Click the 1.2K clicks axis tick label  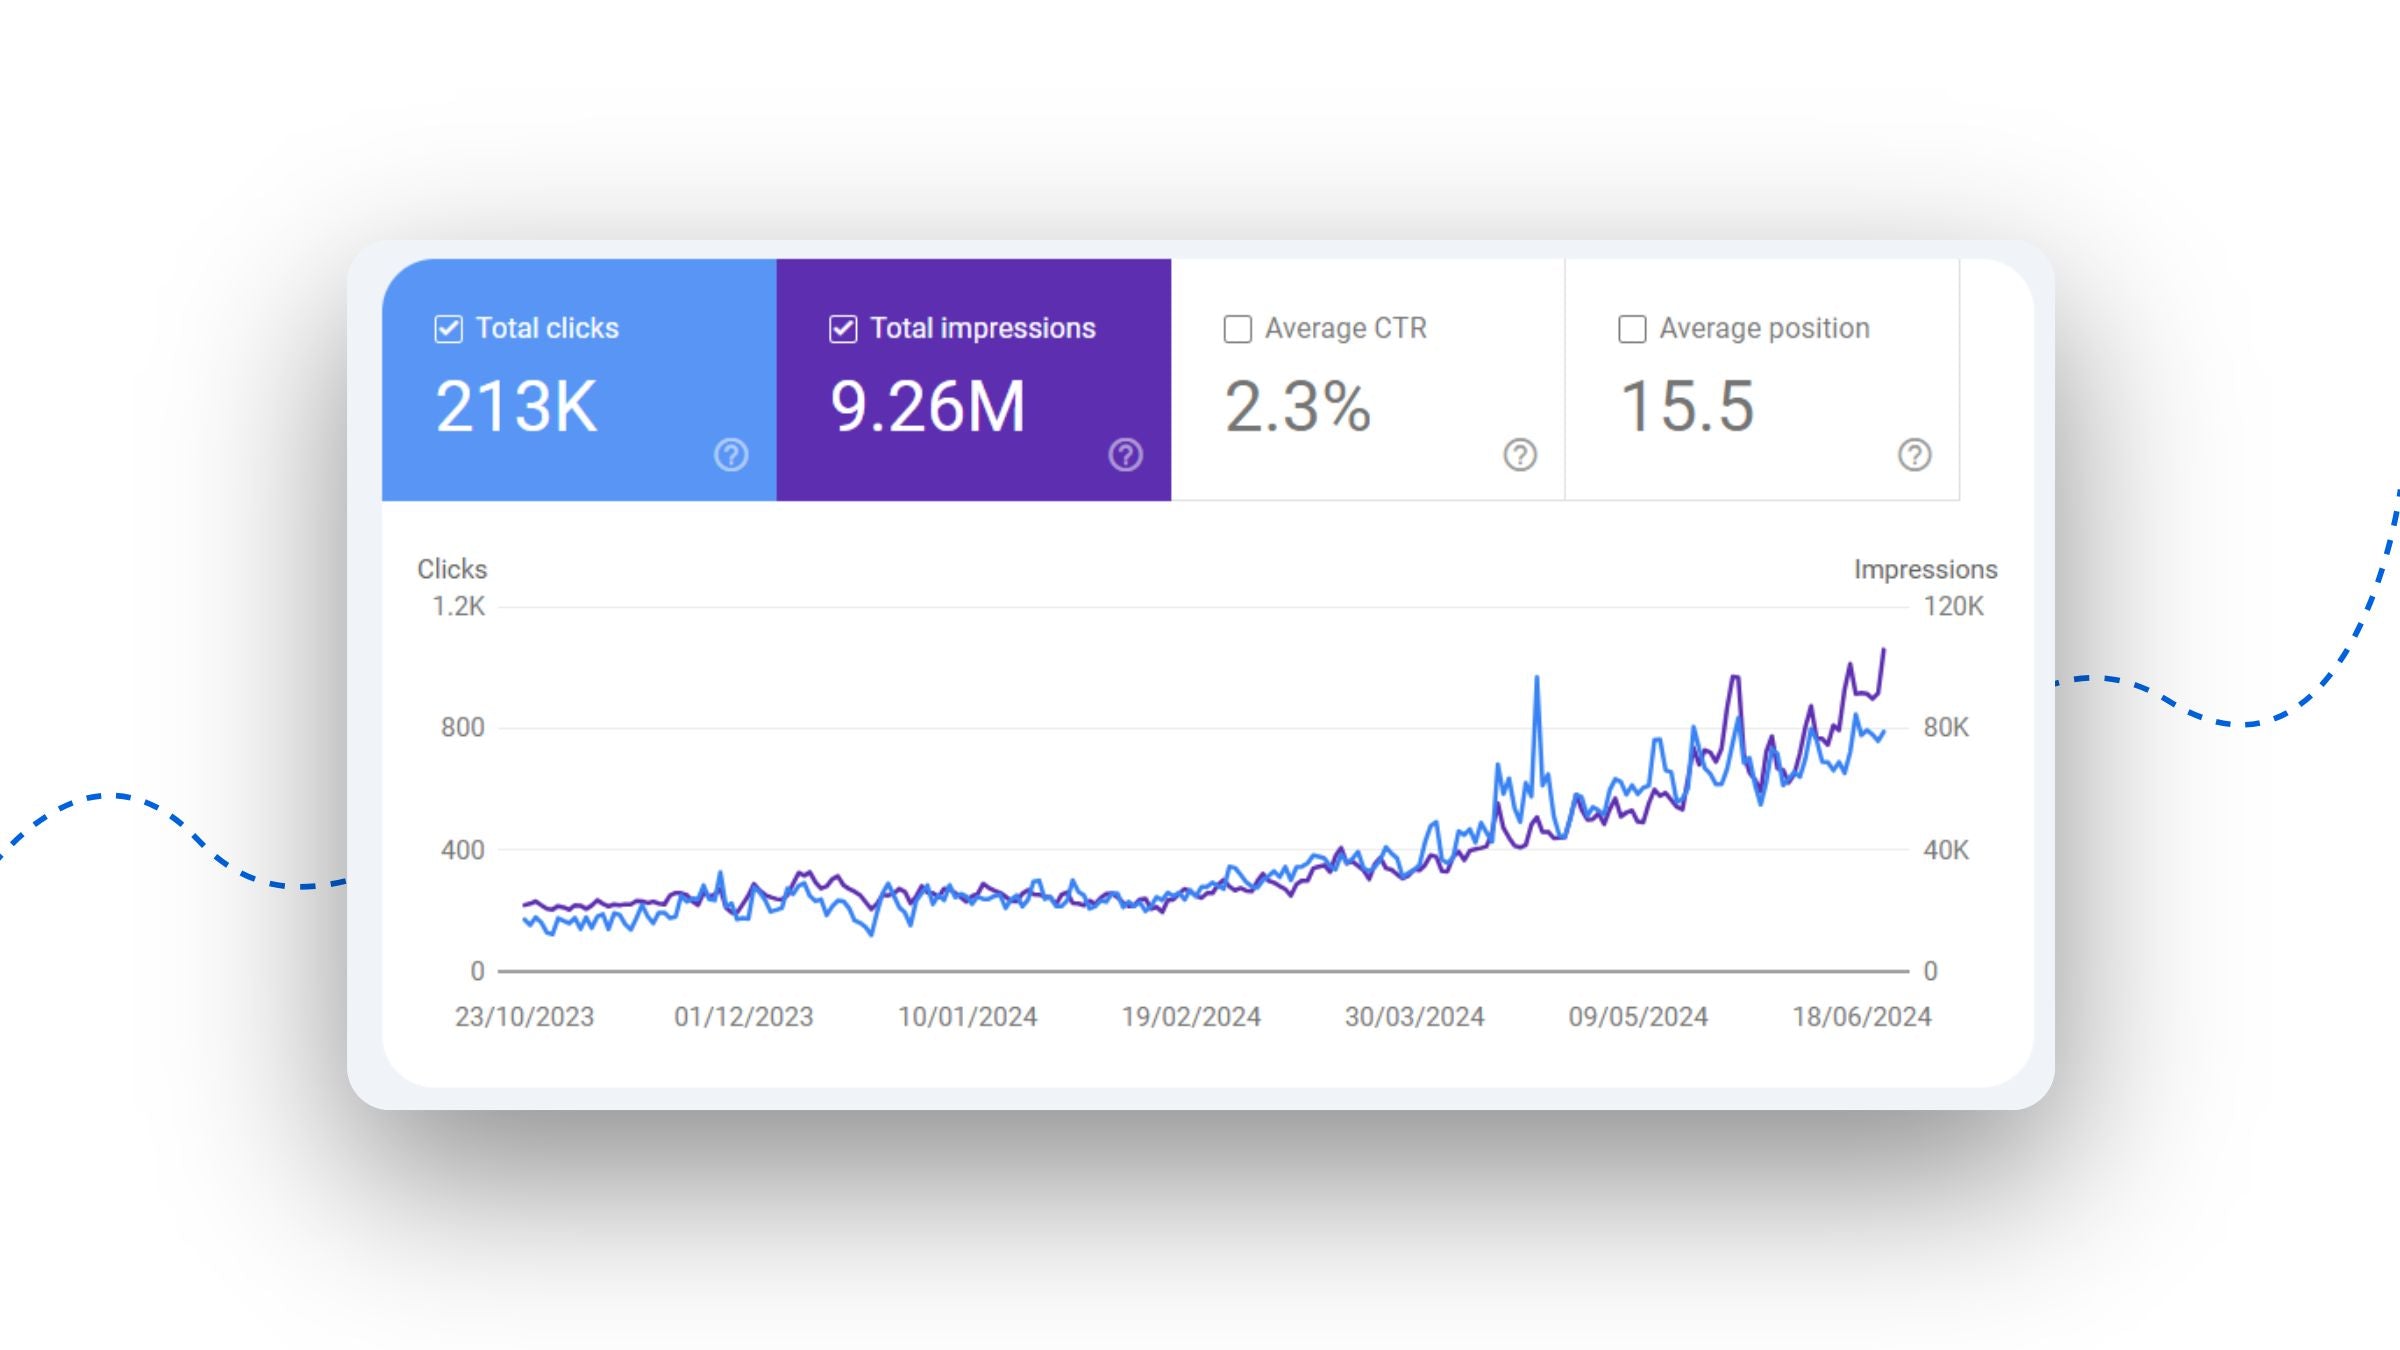[458, 606]
